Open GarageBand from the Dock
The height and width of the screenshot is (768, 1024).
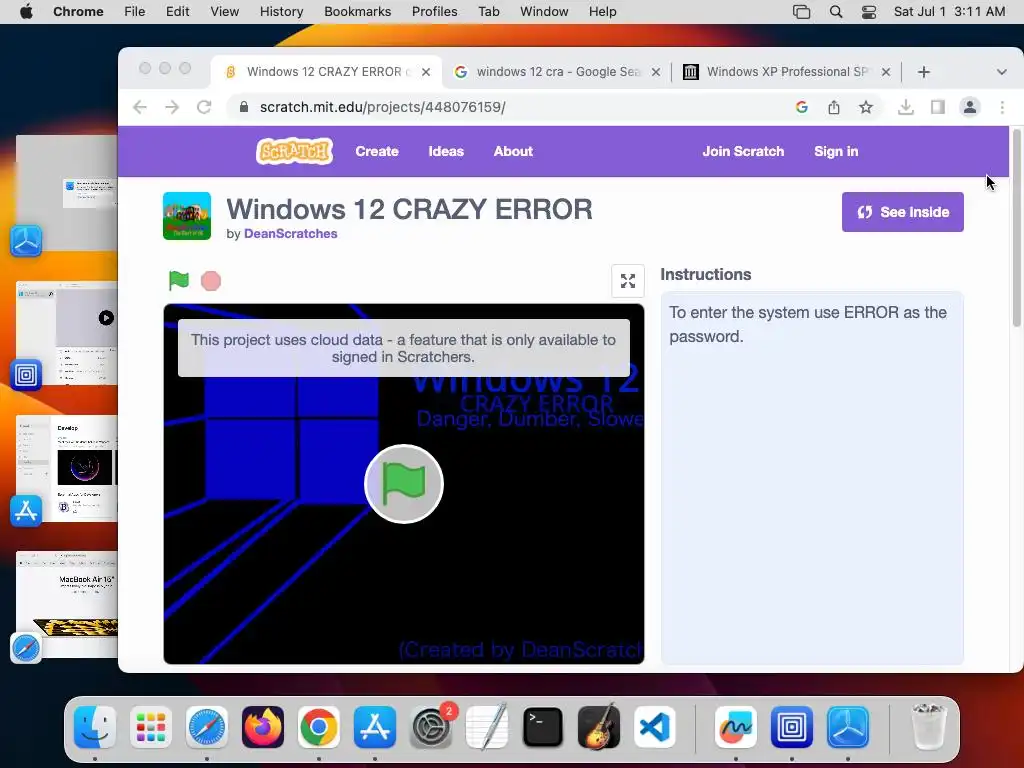[599, 727]
